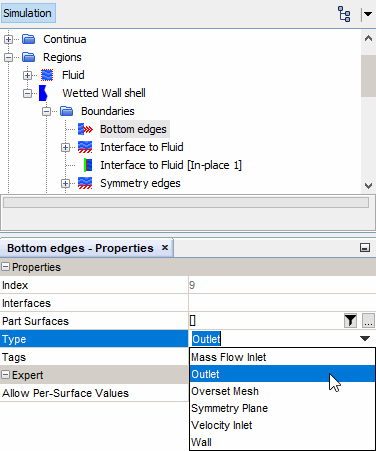
Task: Click the Wetted Wall shell region icon
Action: point(43,93)
